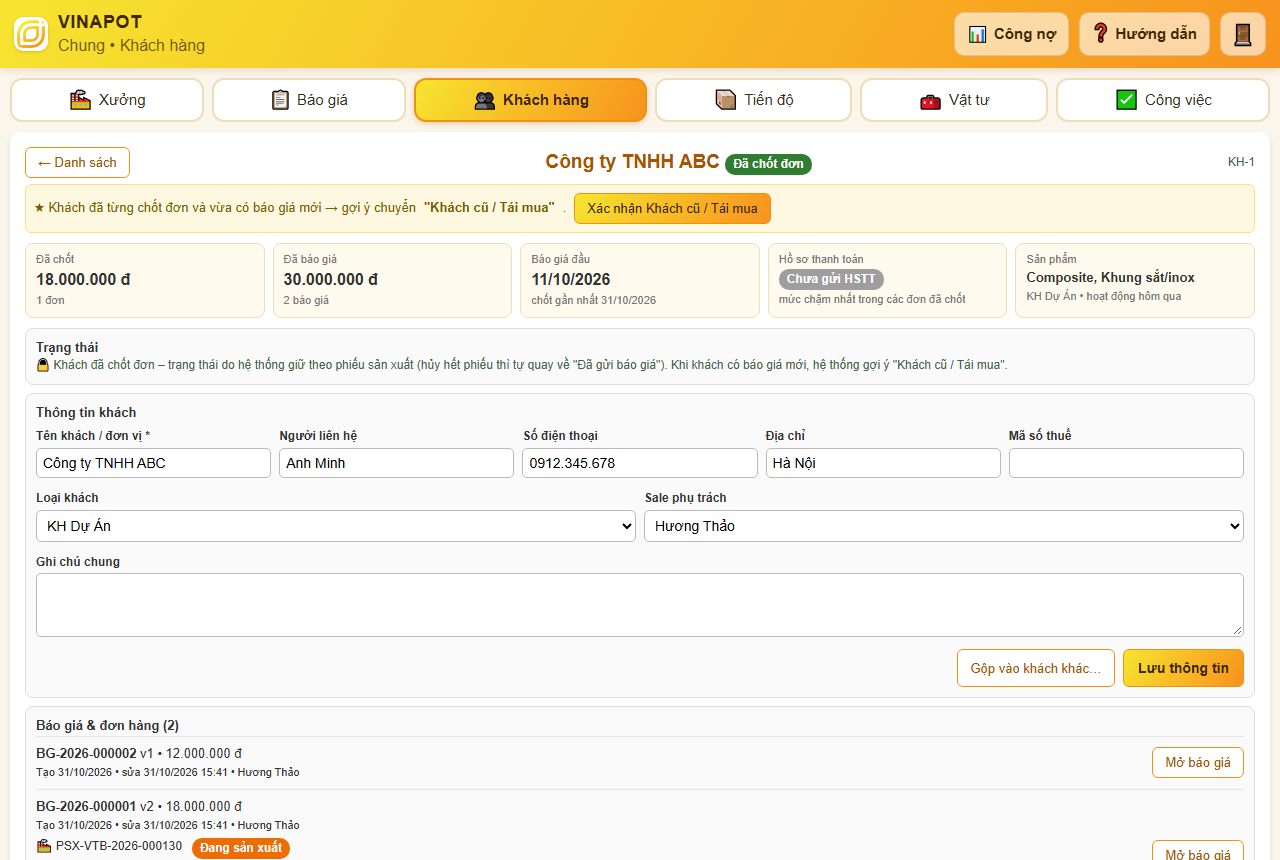Click the 11/10/2026 Báo giá đầu date
The height and width of the screenshot is (860, 1280).
[571, 280]
